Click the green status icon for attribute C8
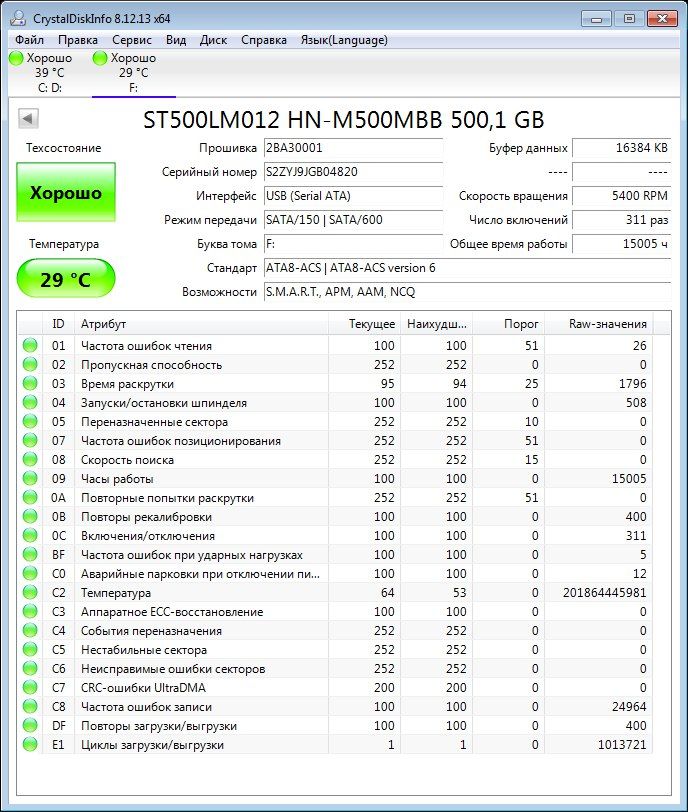 point(31,707)
